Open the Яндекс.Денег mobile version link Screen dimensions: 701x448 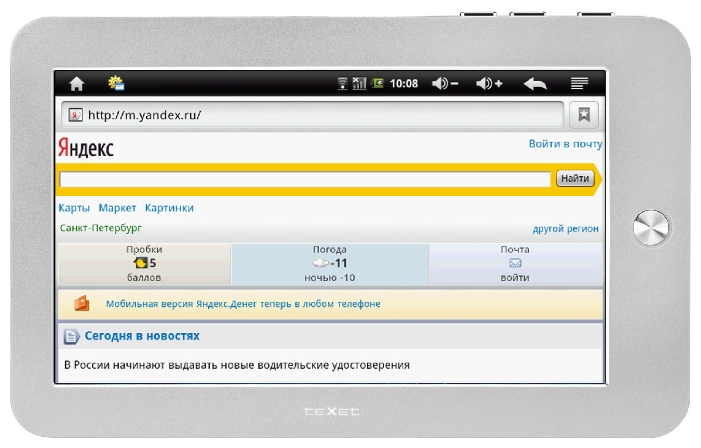(x=243, y=304)
